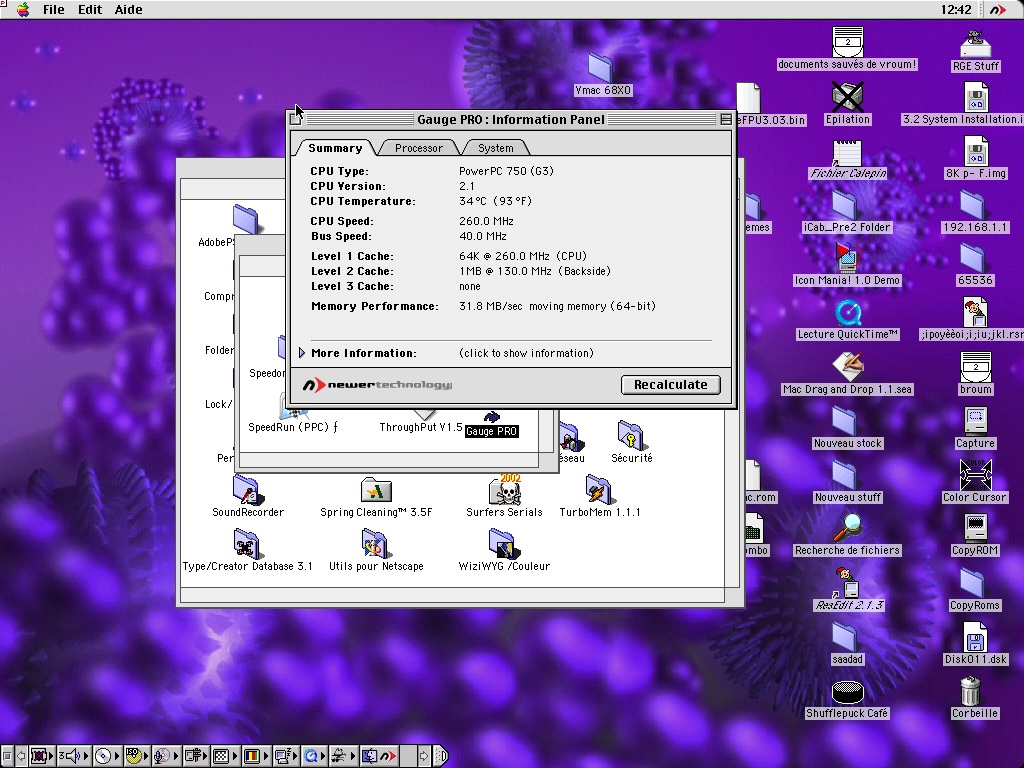Select the Disk011.dsk file icon
The height and width of the screenshot is (768, 1024).
click(975, 636)
